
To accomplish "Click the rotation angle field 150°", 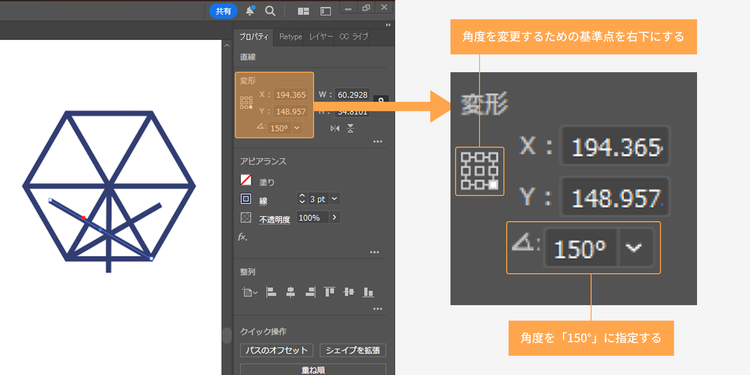I will coord(279,128).
